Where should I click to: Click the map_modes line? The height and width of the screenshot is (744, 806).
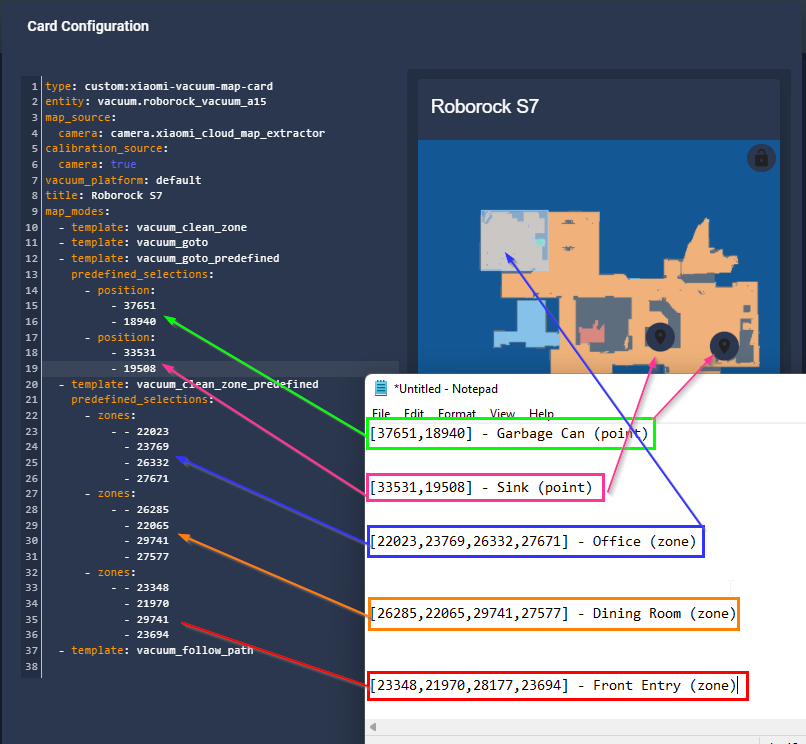point(77,211)
